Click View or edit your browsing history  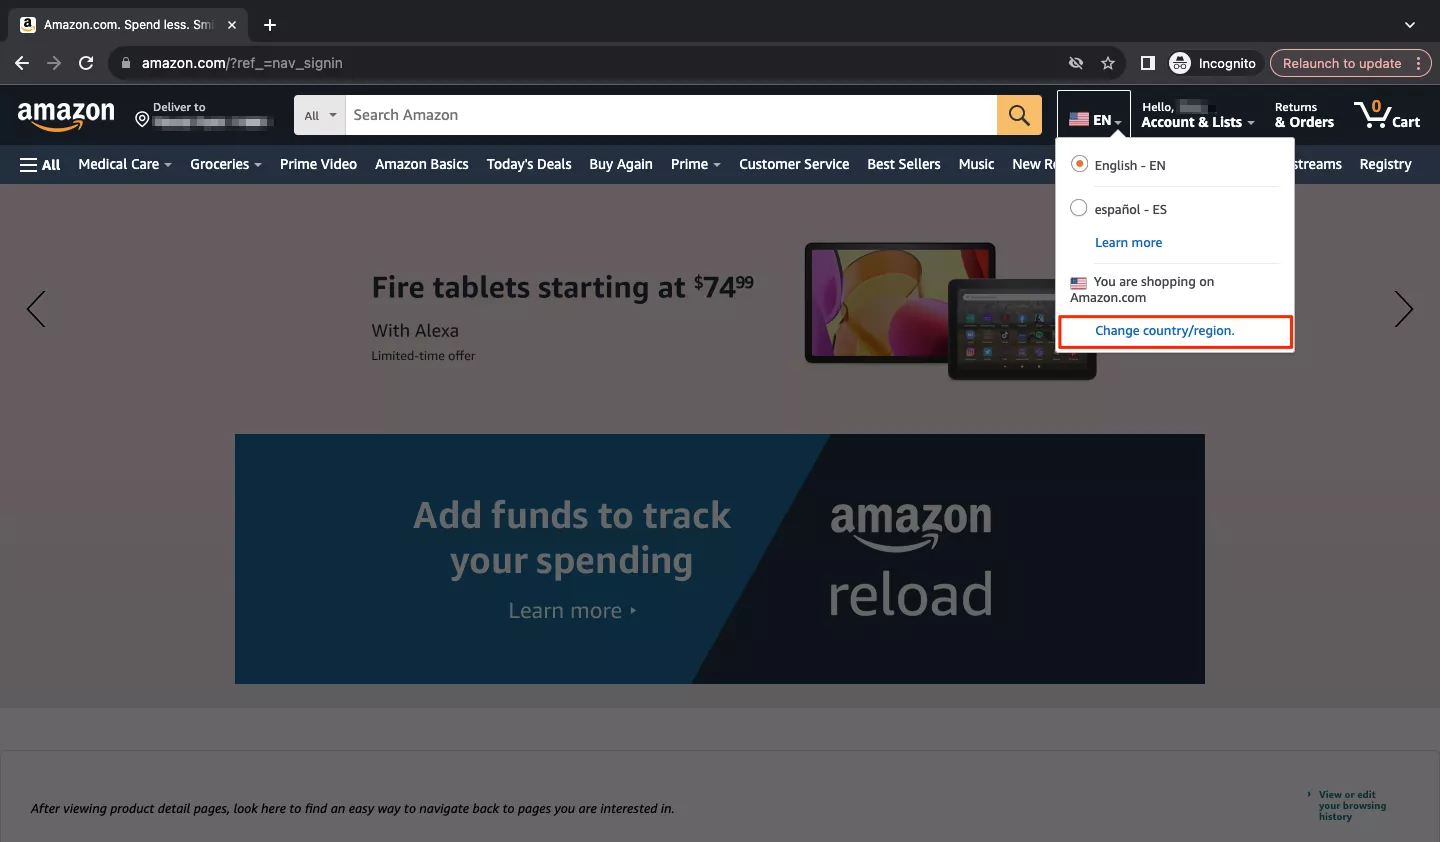click(1351, 806)
